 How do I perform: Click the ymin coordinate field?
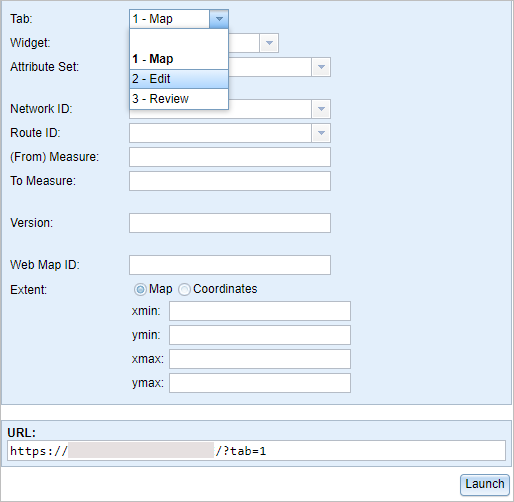pyautogui.click(x=260, y=335)
